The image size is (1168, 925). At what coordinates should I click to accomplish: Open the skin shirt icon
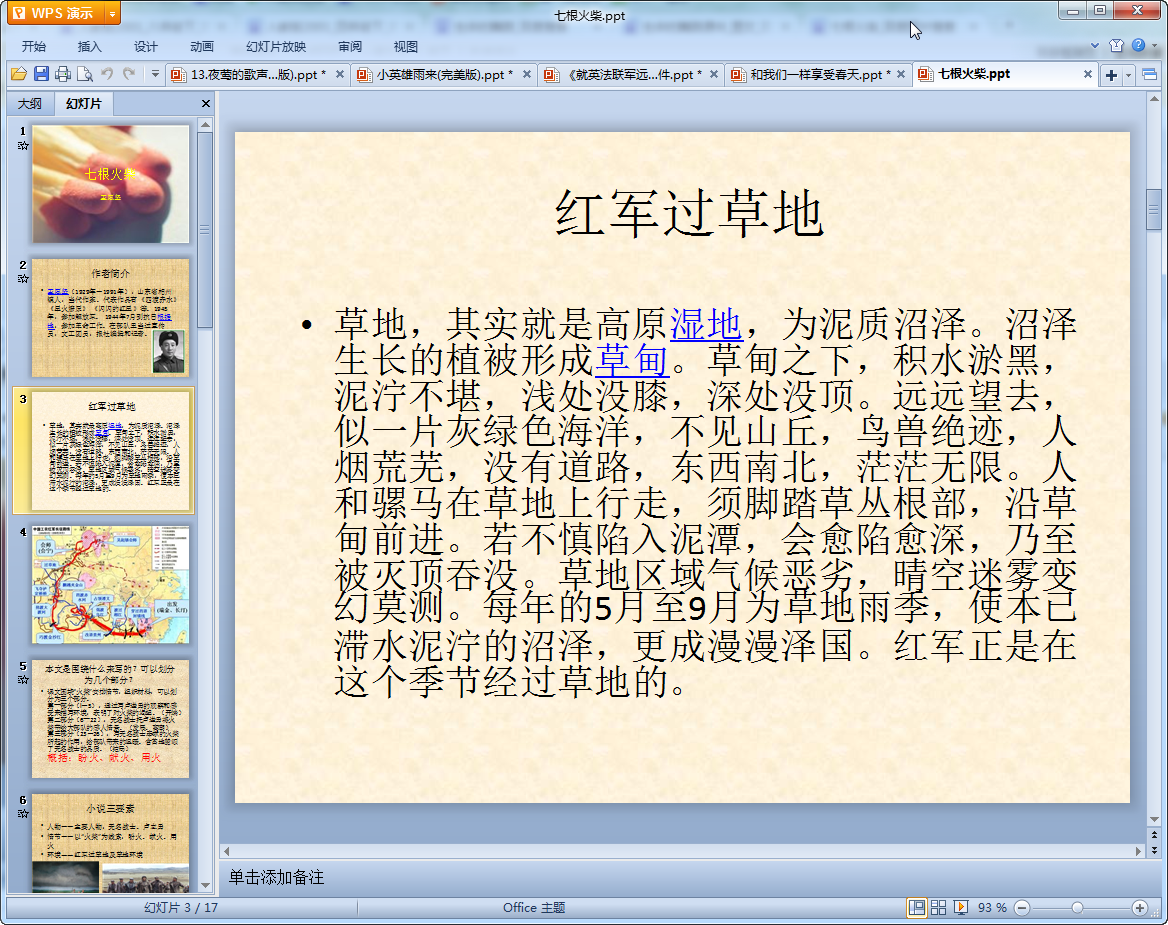1116,45
